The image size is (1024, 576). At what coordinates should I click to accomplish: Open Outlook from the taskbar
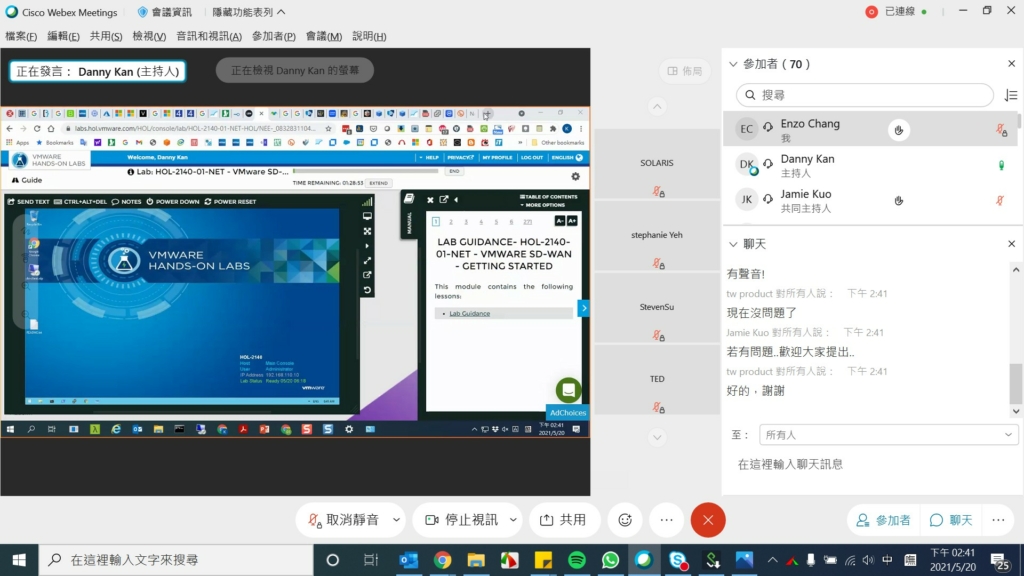[409, 560]
